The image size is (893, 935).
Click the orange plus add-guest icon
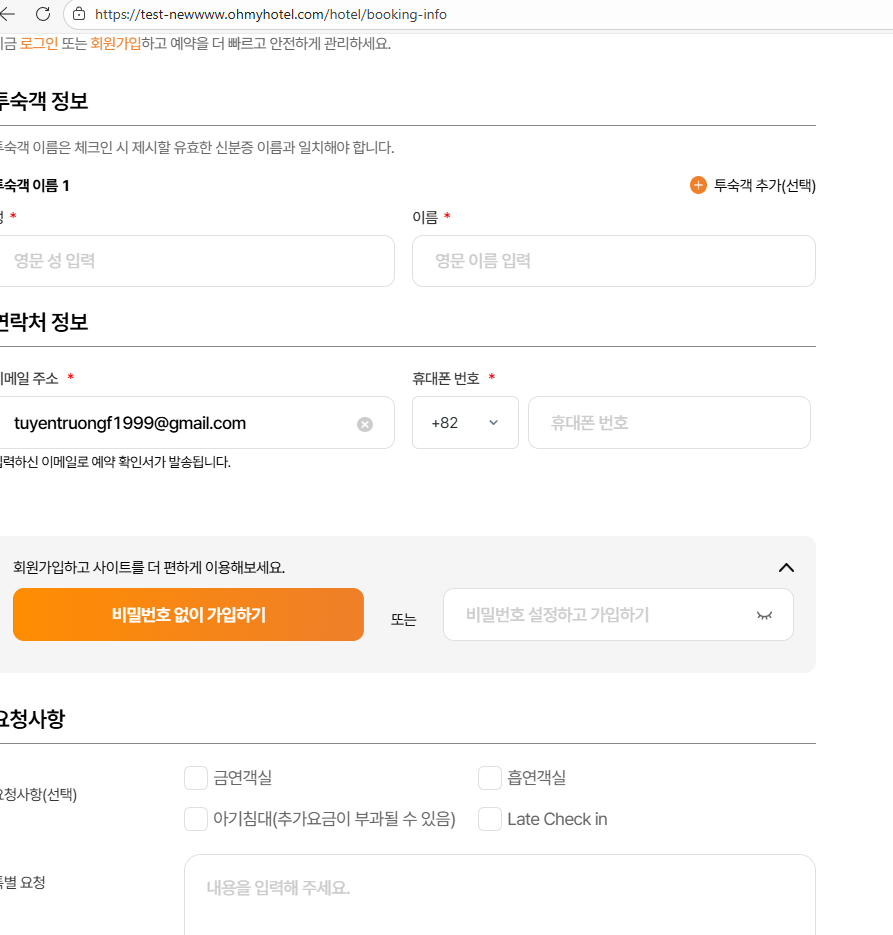698,185
